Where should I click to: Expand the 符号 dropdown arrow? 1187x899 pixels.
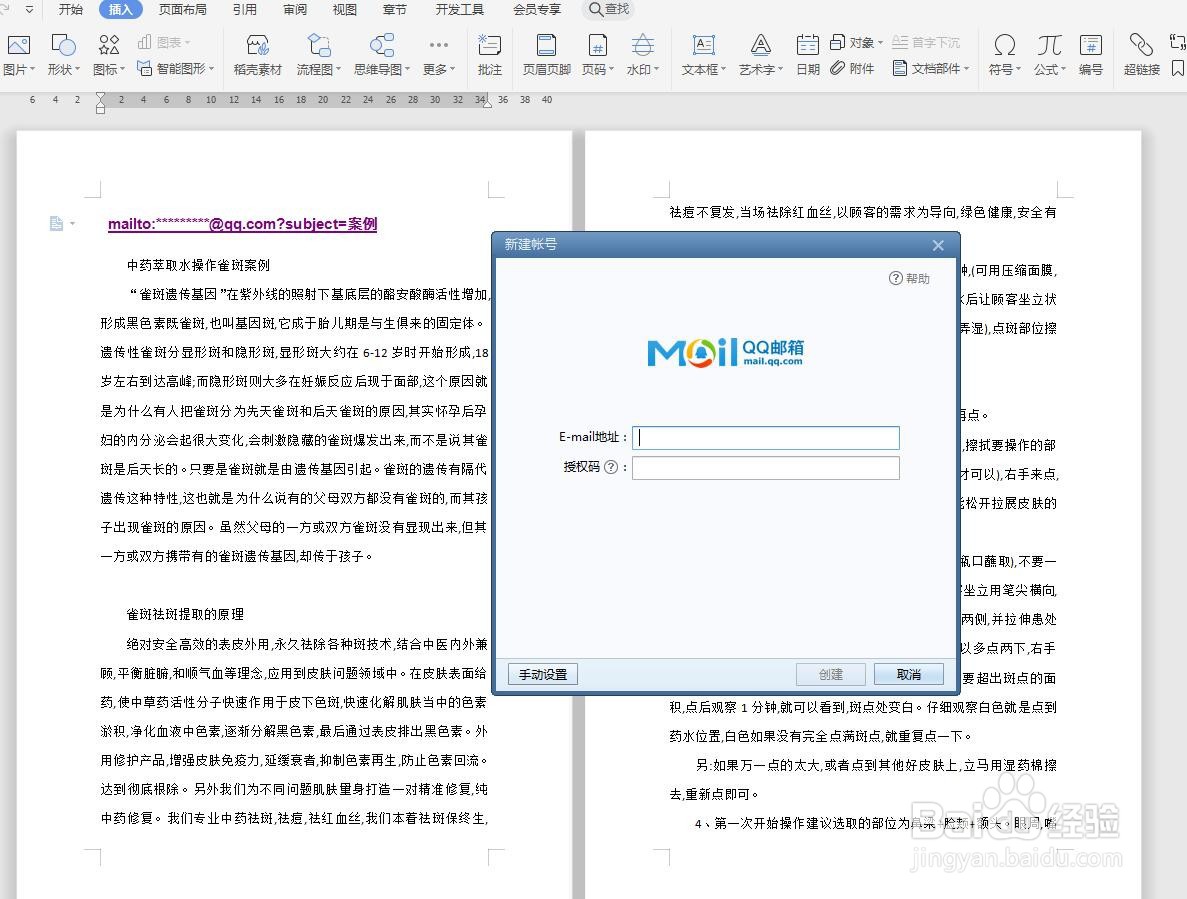tap(1018, 69)
